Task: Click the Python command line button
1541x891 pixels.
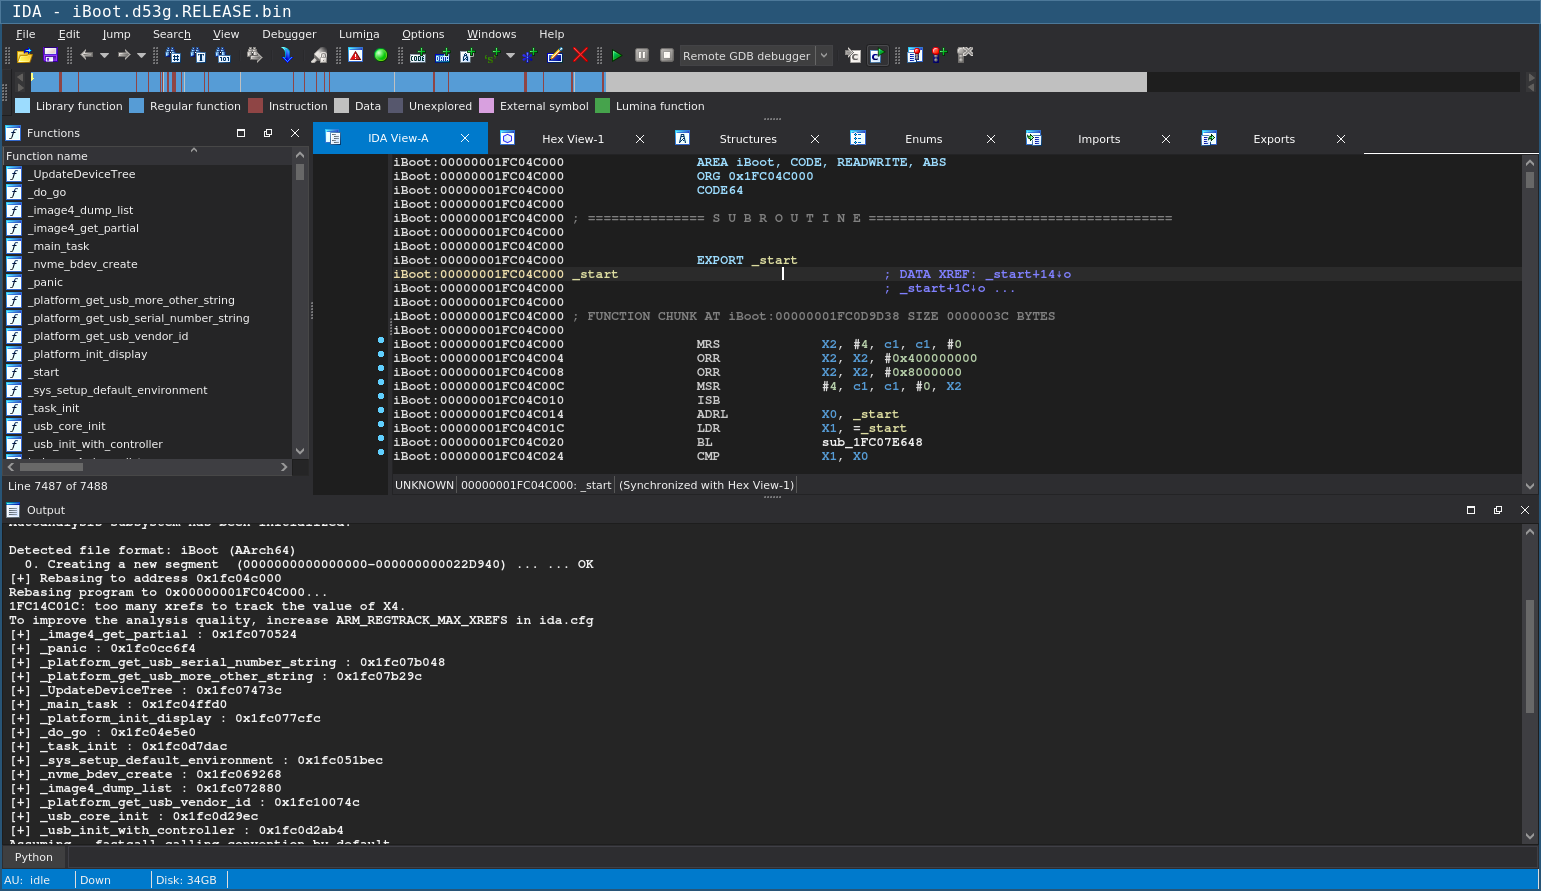Action: [x=34, y=857]
